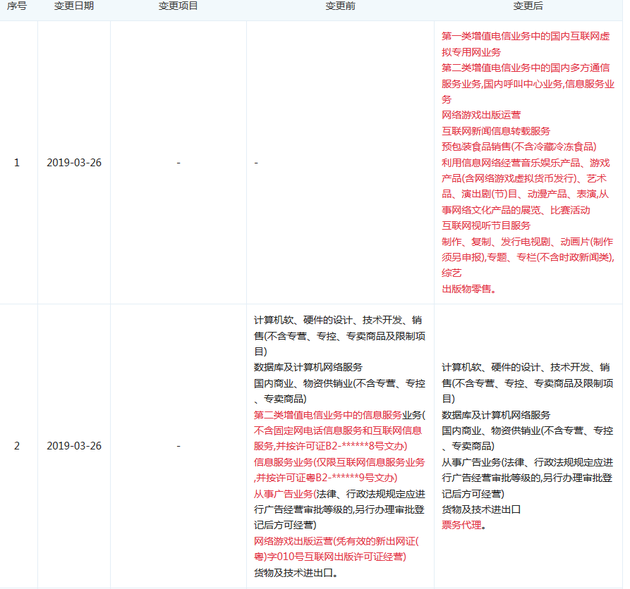The width and height of the screenshot is (630, 589).
Task: Select the "变更后" column header
Action: [x=527, y=6]
